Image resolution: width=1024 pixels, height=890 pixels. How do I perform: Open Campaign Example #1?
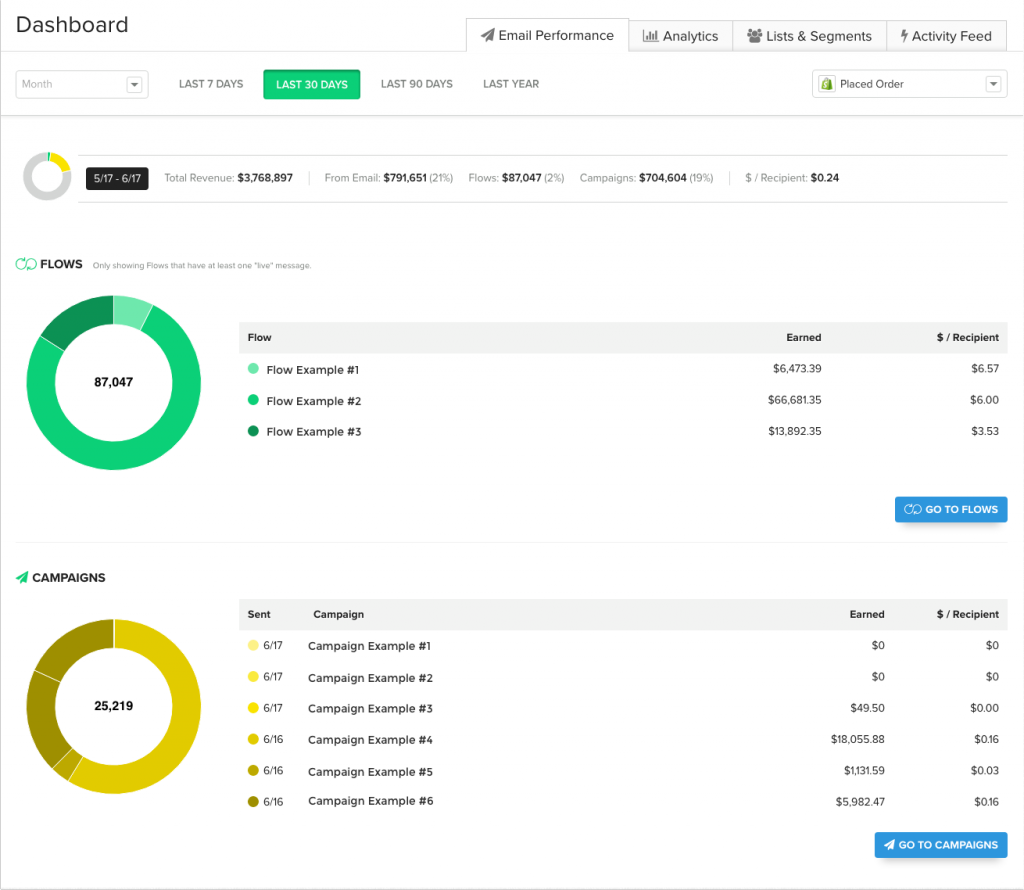pyautogui.click(x=369, y=646)
